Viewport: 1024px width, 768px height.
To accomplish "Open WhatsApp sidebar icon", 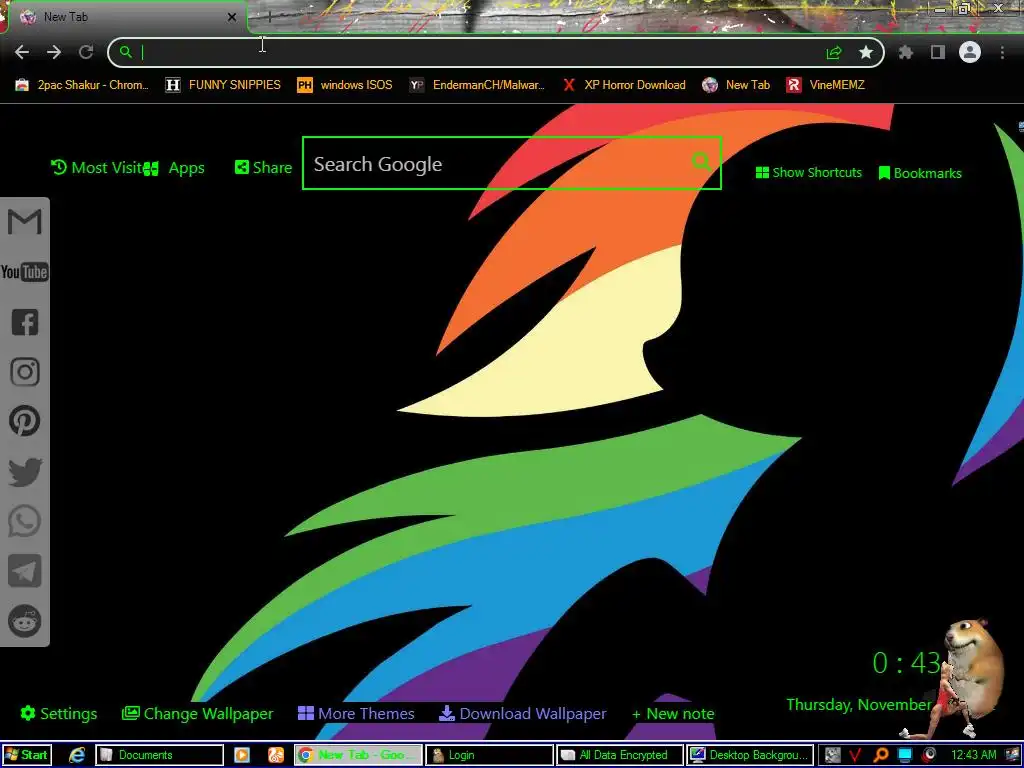I will tap(25, 521).
